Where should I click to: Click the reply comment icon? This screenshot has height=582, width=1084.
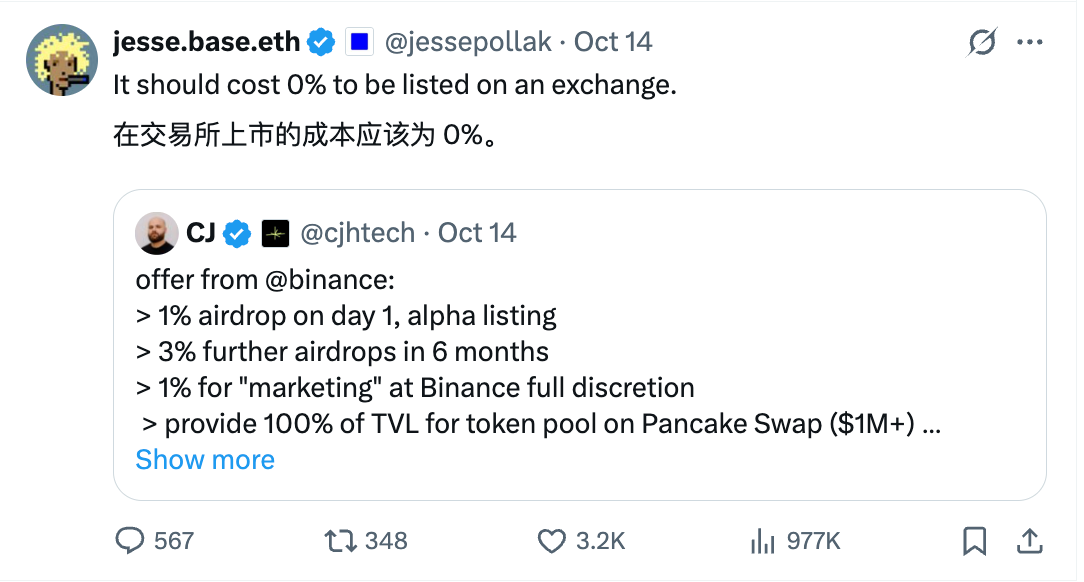[131, 541]
